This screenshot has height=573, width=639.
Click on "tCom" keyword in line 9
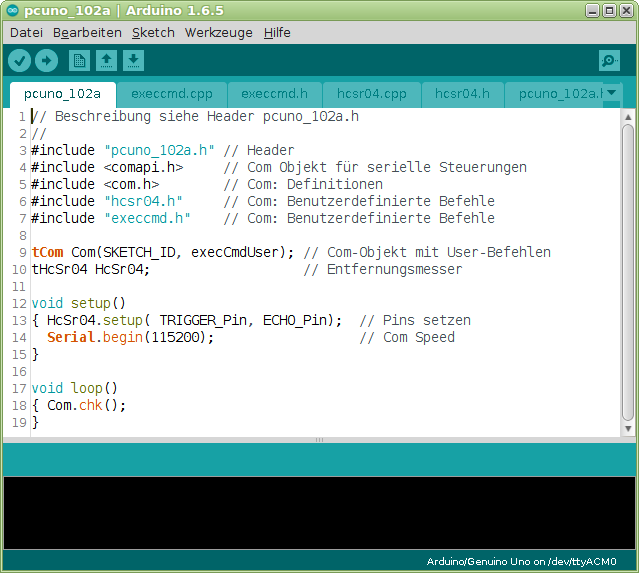pos(47,252)
